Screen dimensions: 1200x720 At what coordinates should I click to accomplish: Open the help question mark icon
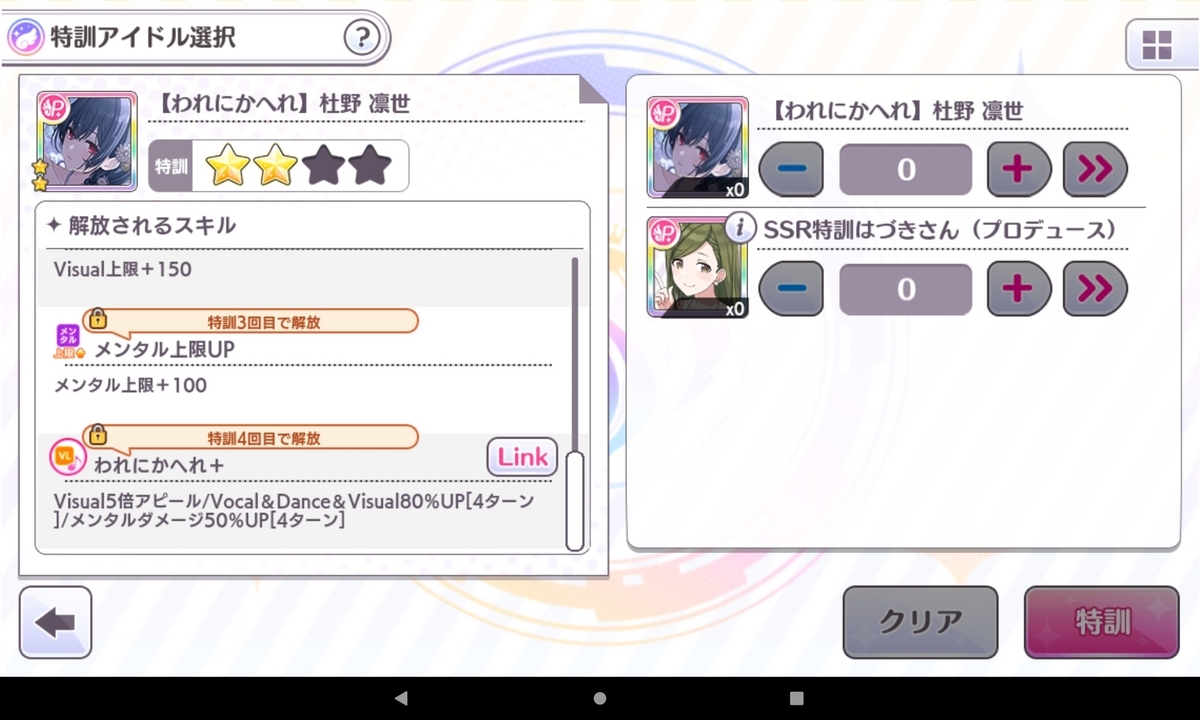(362, 39)
